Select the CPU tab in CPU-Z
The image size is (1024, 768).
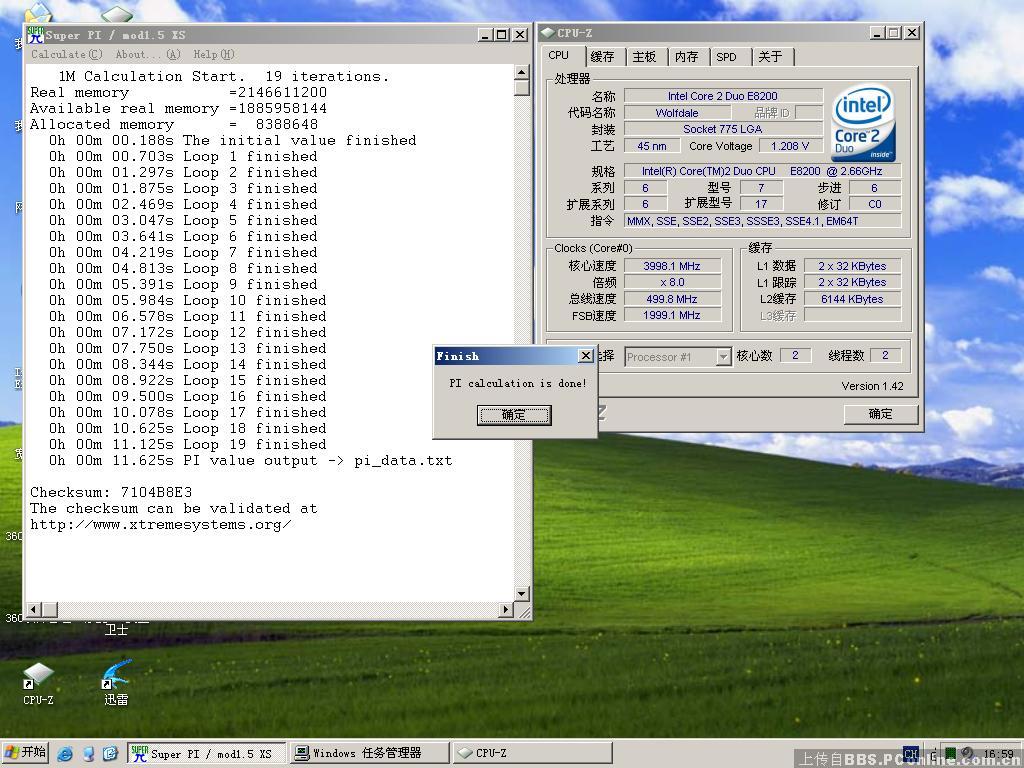pos(559,56)
